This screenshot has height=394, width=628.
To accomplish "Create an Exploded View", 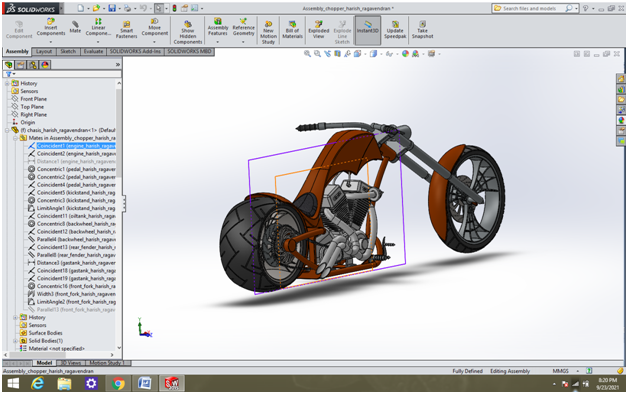I will point(318,30).
